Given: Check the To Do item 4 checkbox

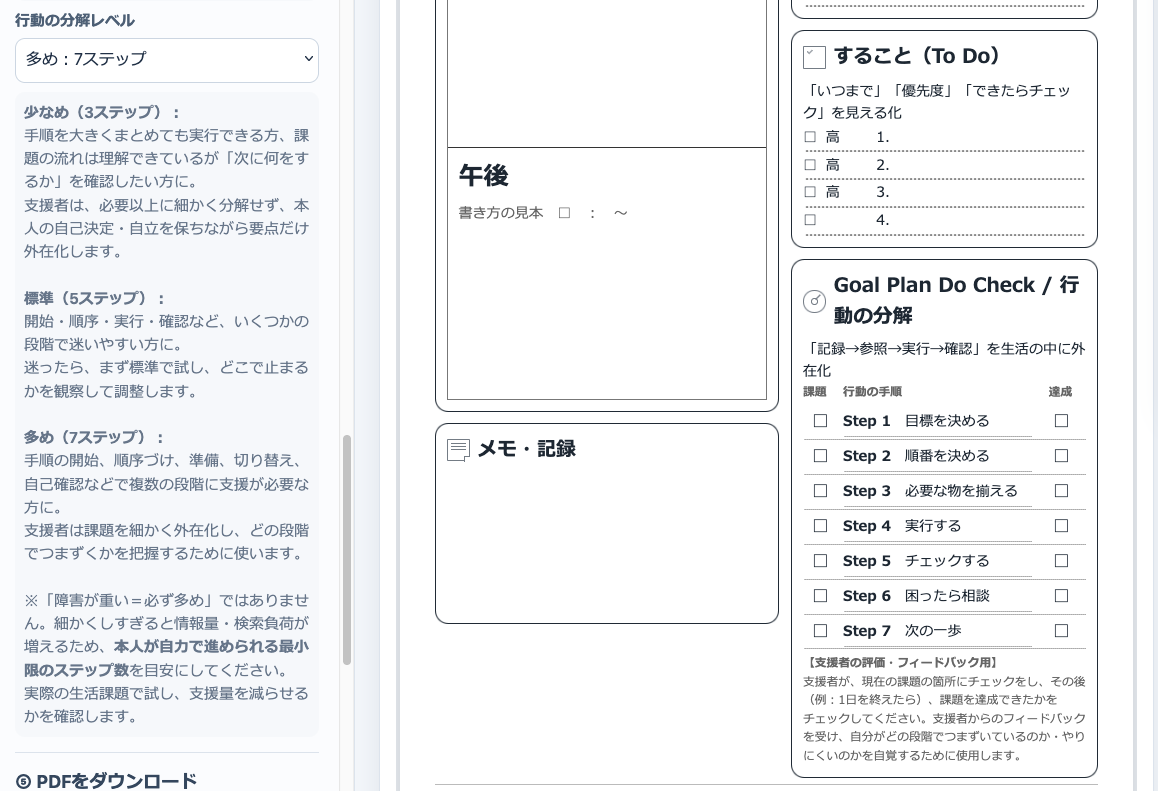Looking at the screenshot, I should point(810,220).
